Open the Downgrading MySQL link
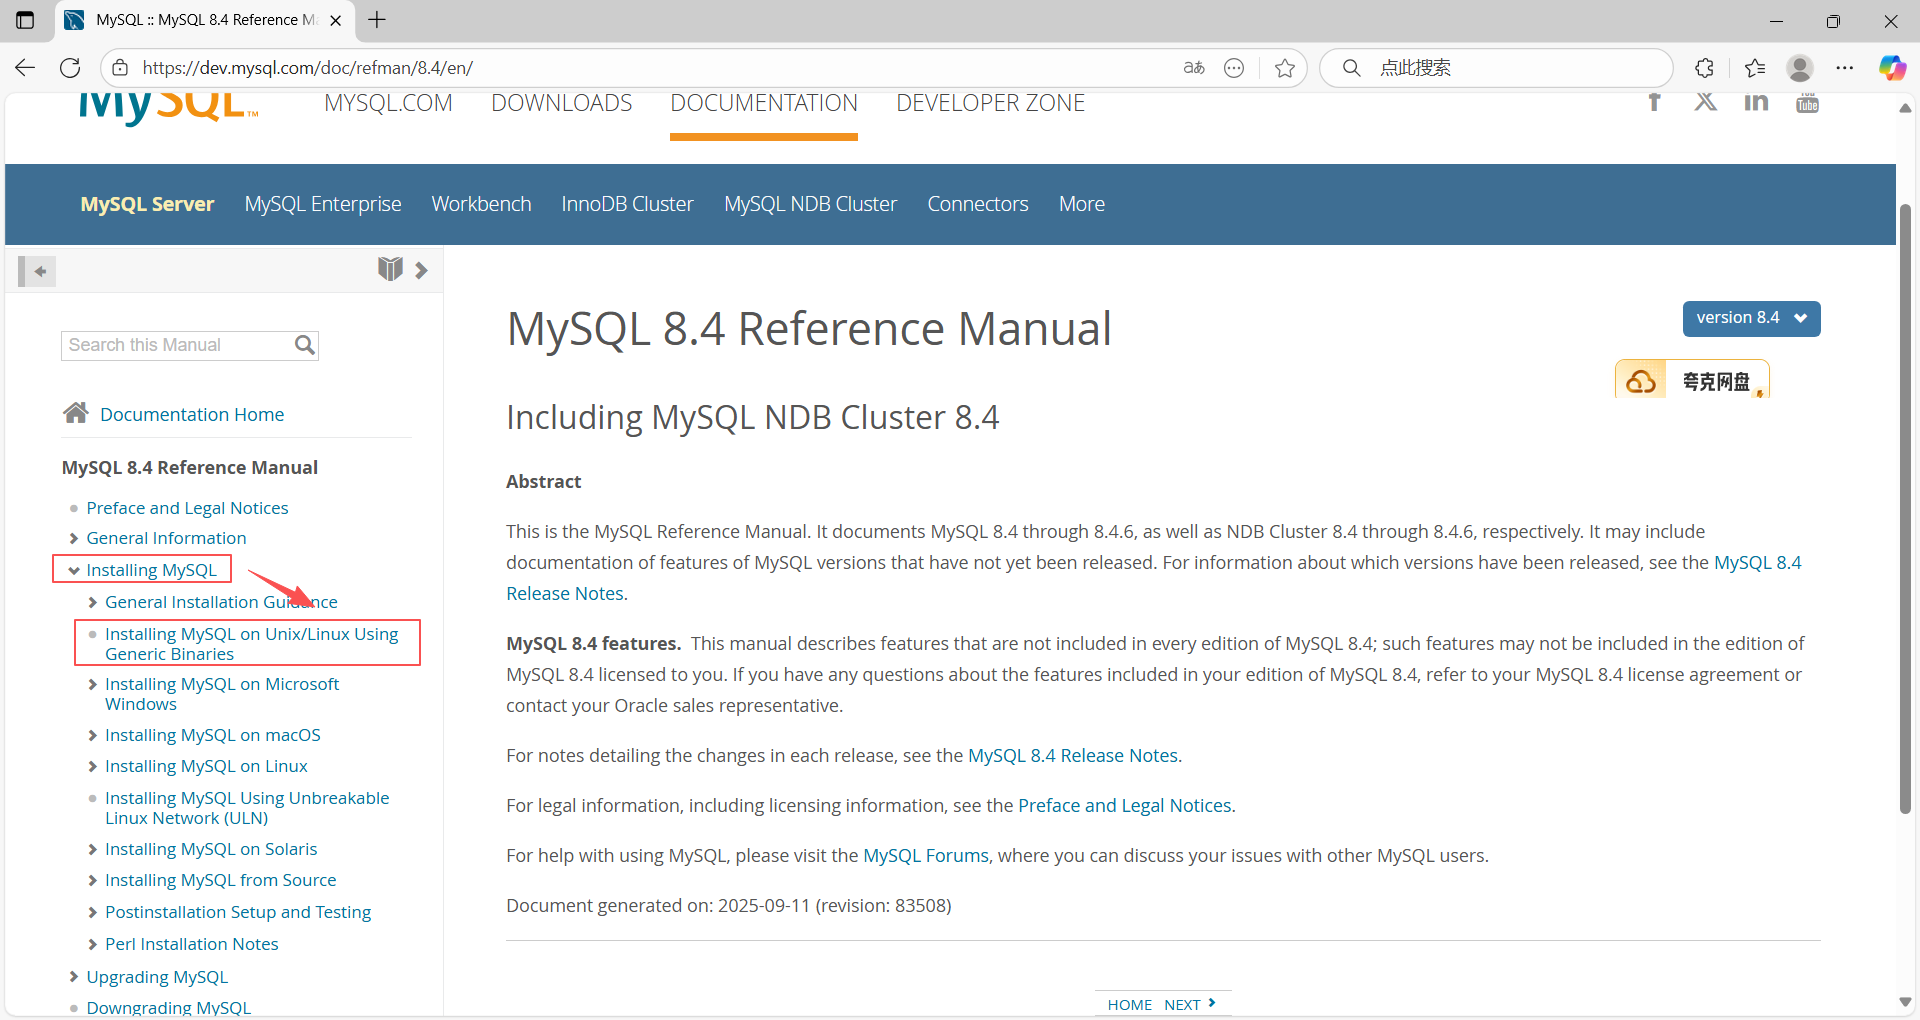Viewport: 1920px width, 1020px height. tap(168, 1008)
